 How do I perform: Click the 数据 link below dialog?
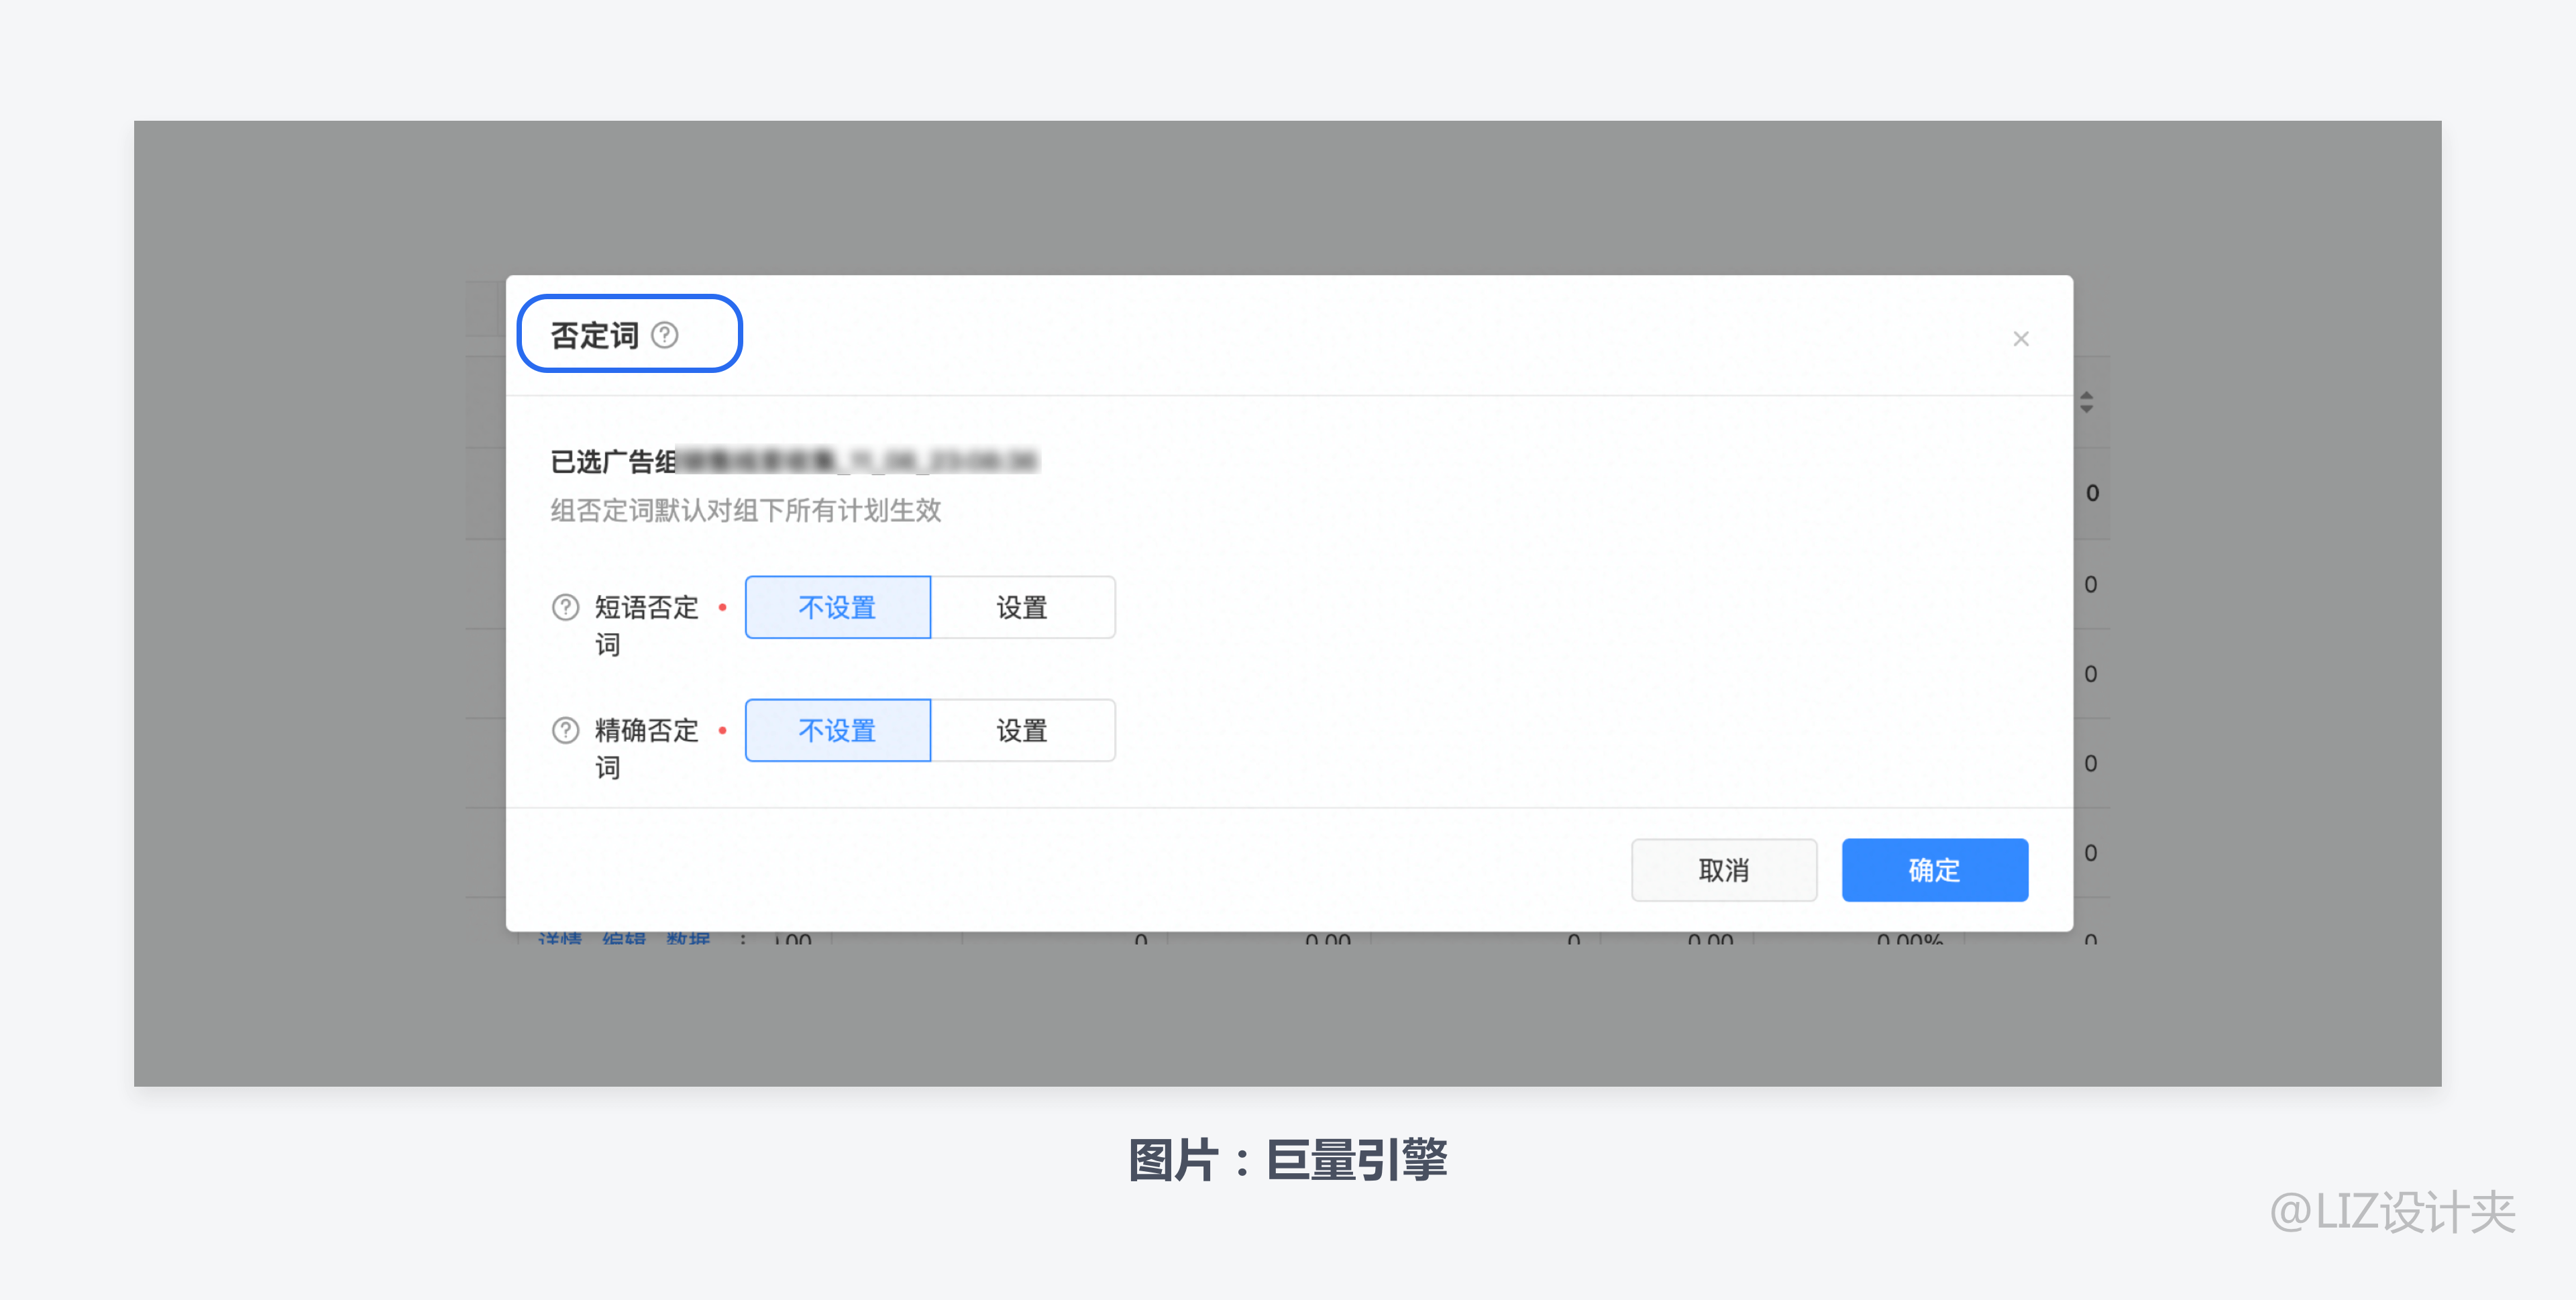688,939
